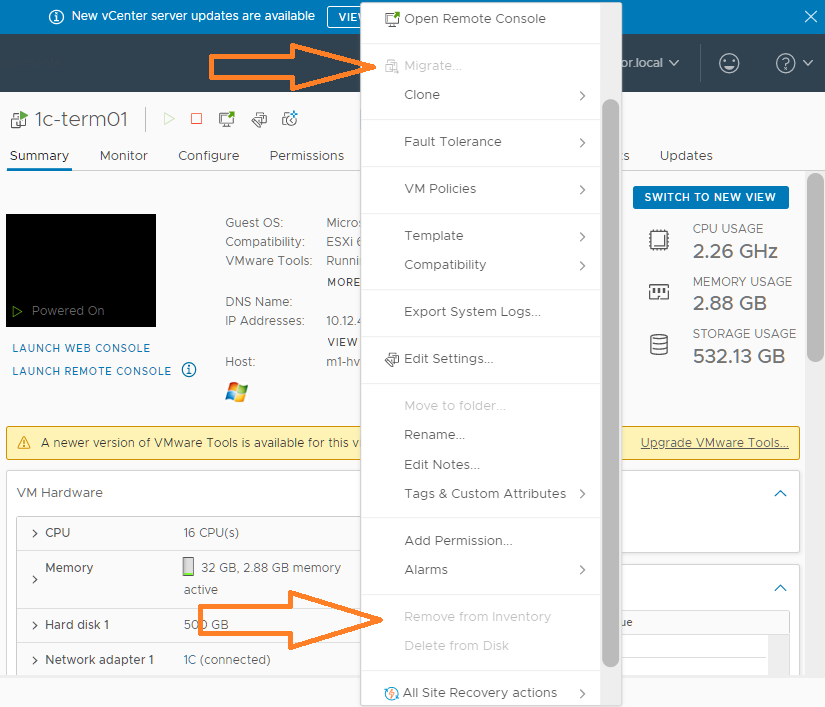The height and width of the screenshot is (707, 825).
Task: Switch to the Permissions tab
Action: click(307, 156)
